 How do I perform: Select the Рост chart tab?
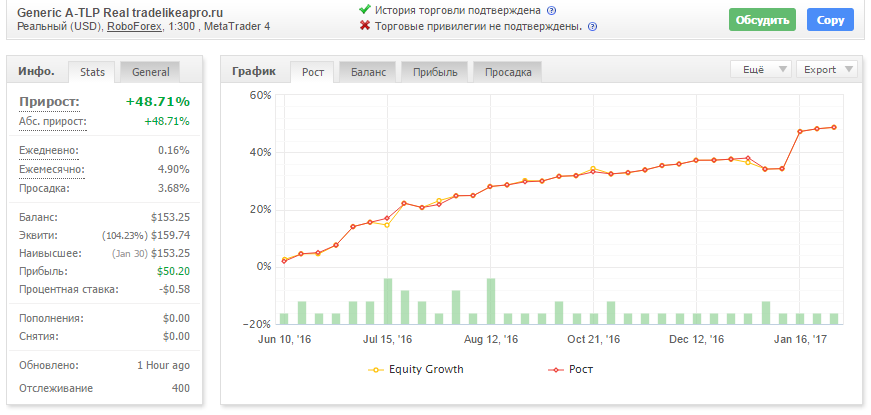[313, 72]
